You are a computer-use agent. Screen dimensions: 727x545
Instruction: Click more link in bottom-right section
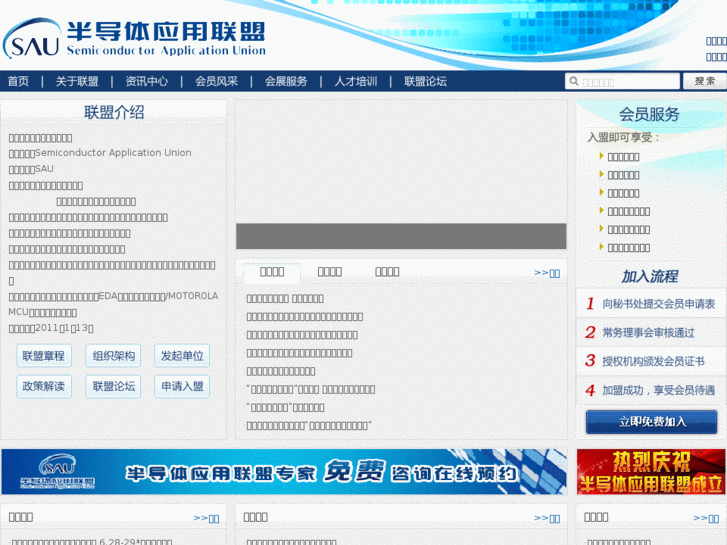(706, 518)
